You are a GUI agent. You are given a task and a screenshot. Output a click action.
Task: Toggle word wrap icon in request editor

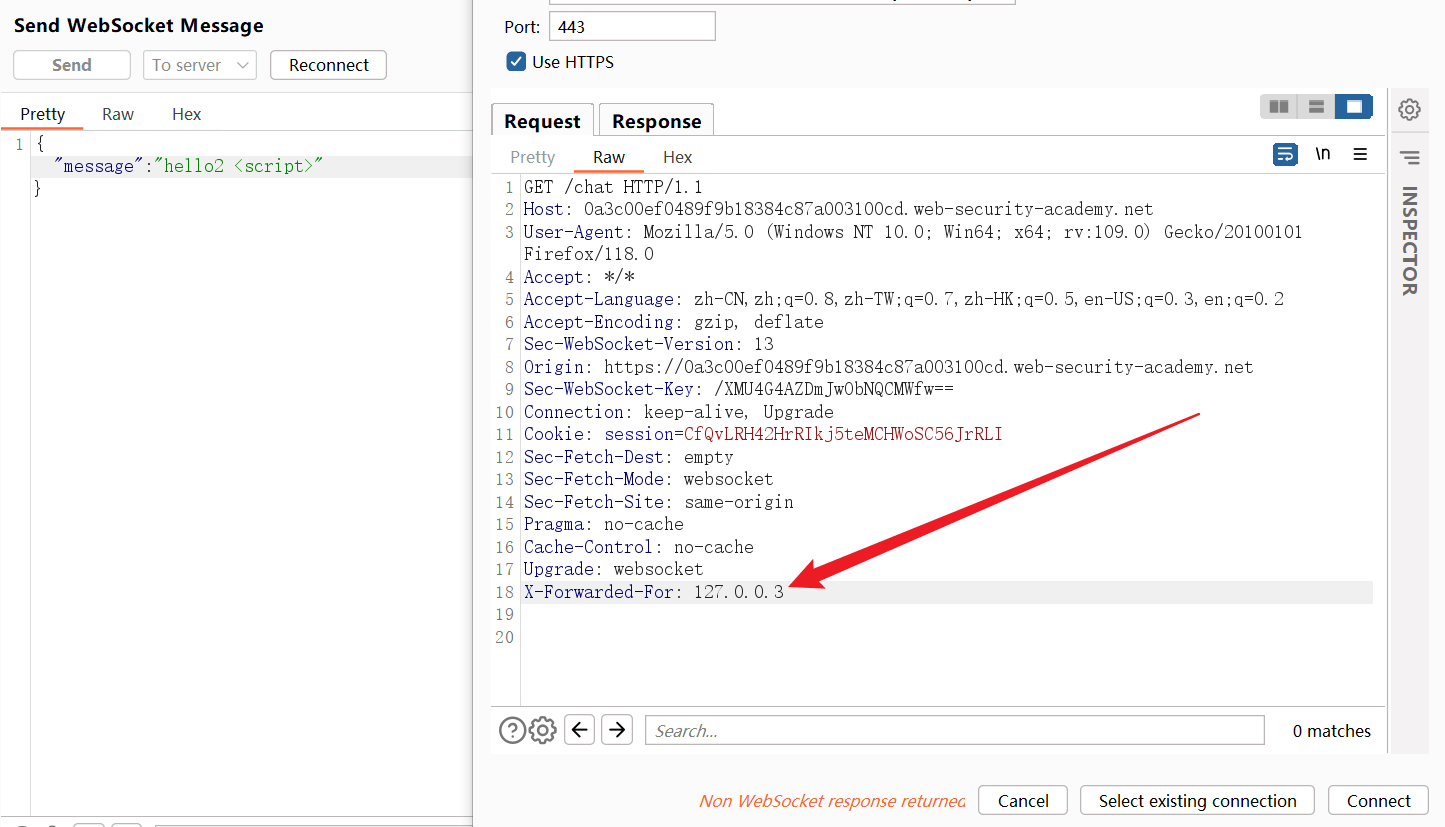[1285, 154]
